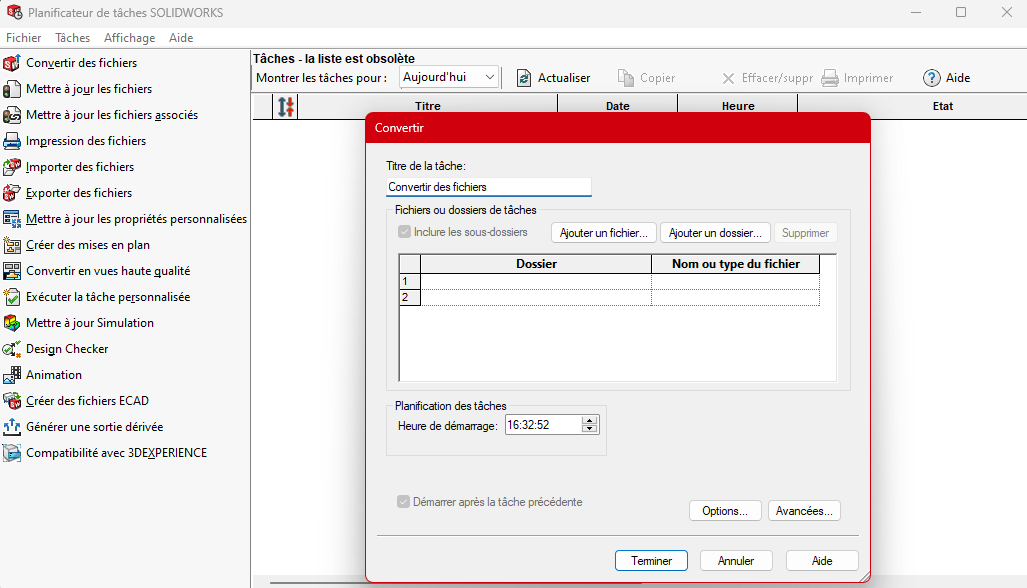The width and height of the screenshot is (1027, 588).
Task: Open the Affichage menu
Action: tap(130, 38)
